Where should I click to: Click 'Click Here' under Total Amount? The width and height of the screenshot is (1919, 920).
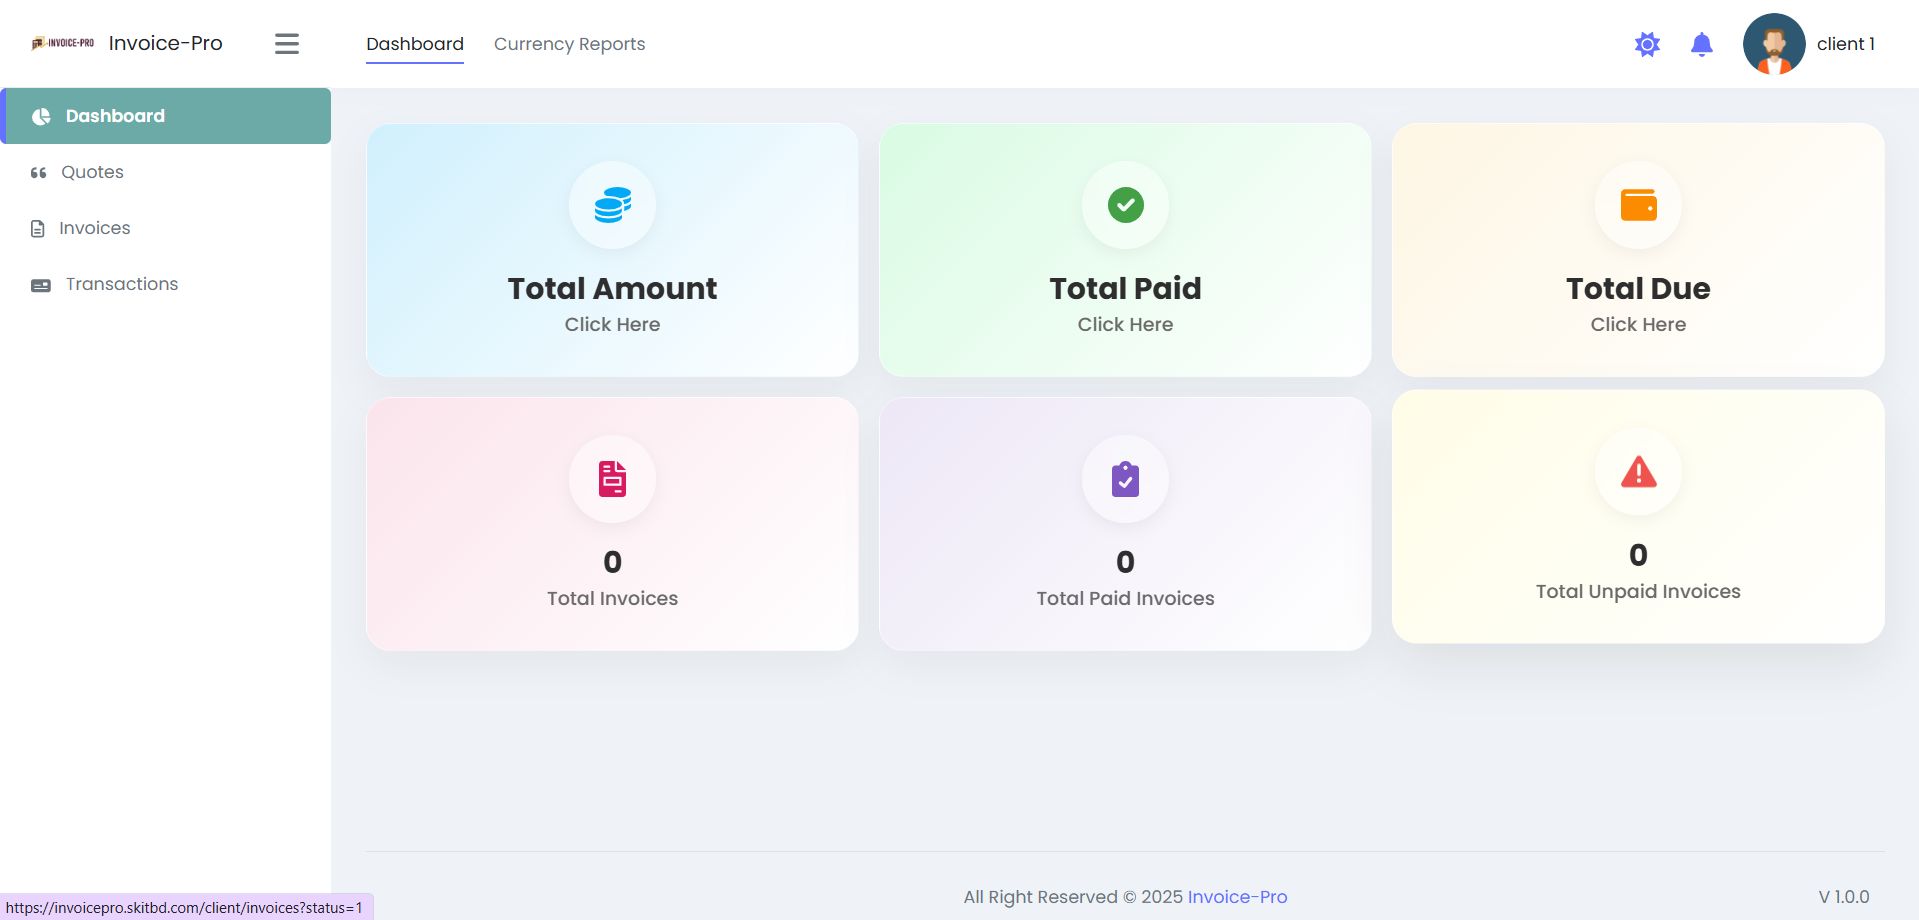(x=612, y=324)
